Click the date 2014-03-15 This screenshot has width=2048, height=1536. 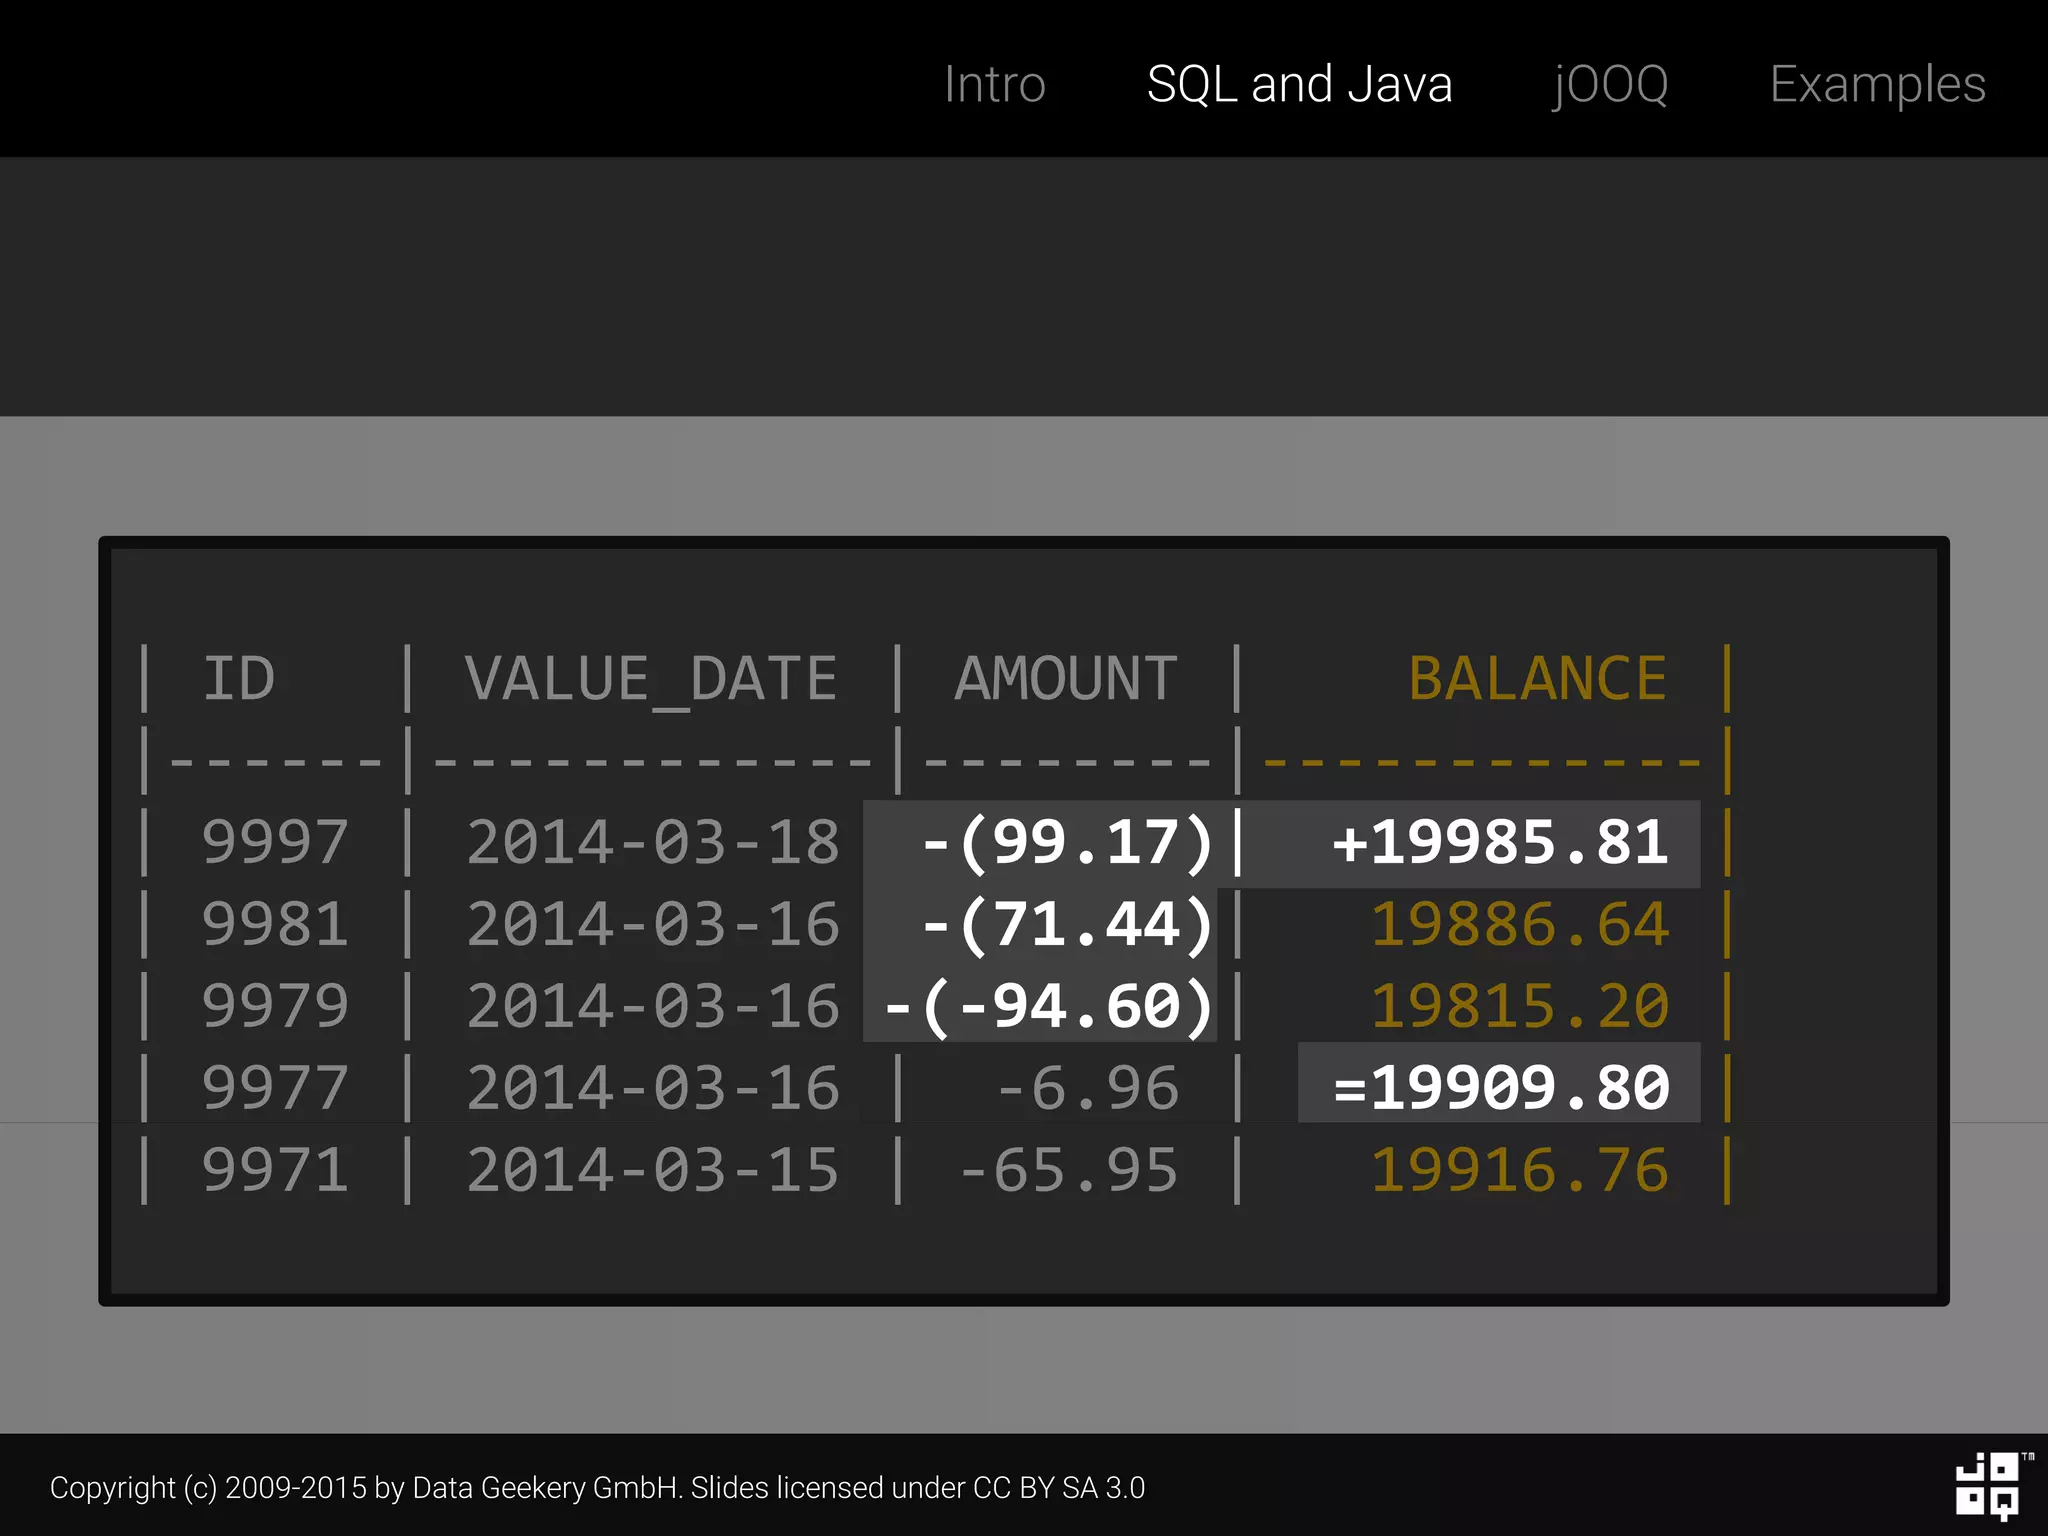point(652,1169)
